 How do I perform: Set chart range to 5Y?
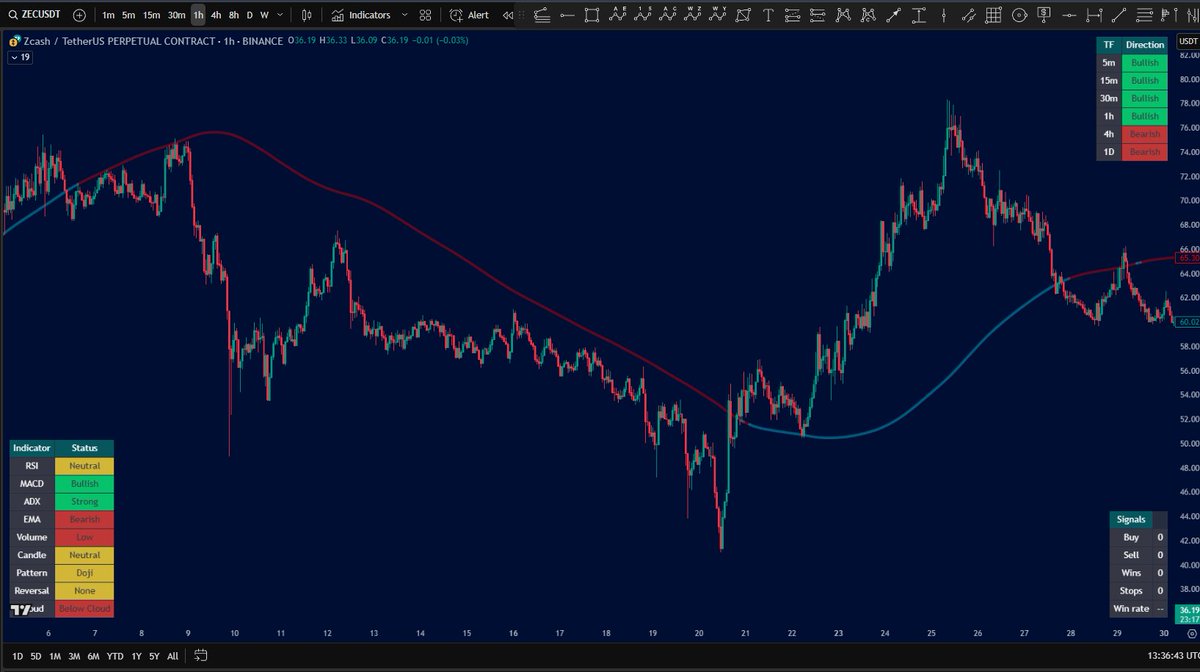click(x=153, y=656)
